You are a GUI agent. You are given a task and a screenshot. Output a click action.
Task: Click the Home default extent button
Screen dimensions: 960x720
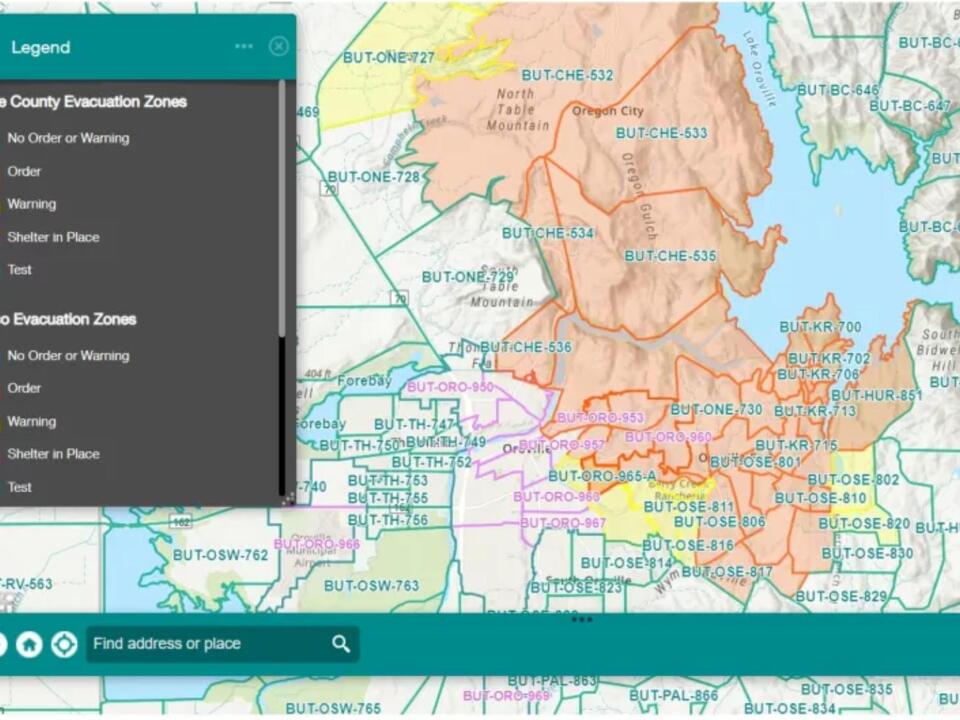29,644
